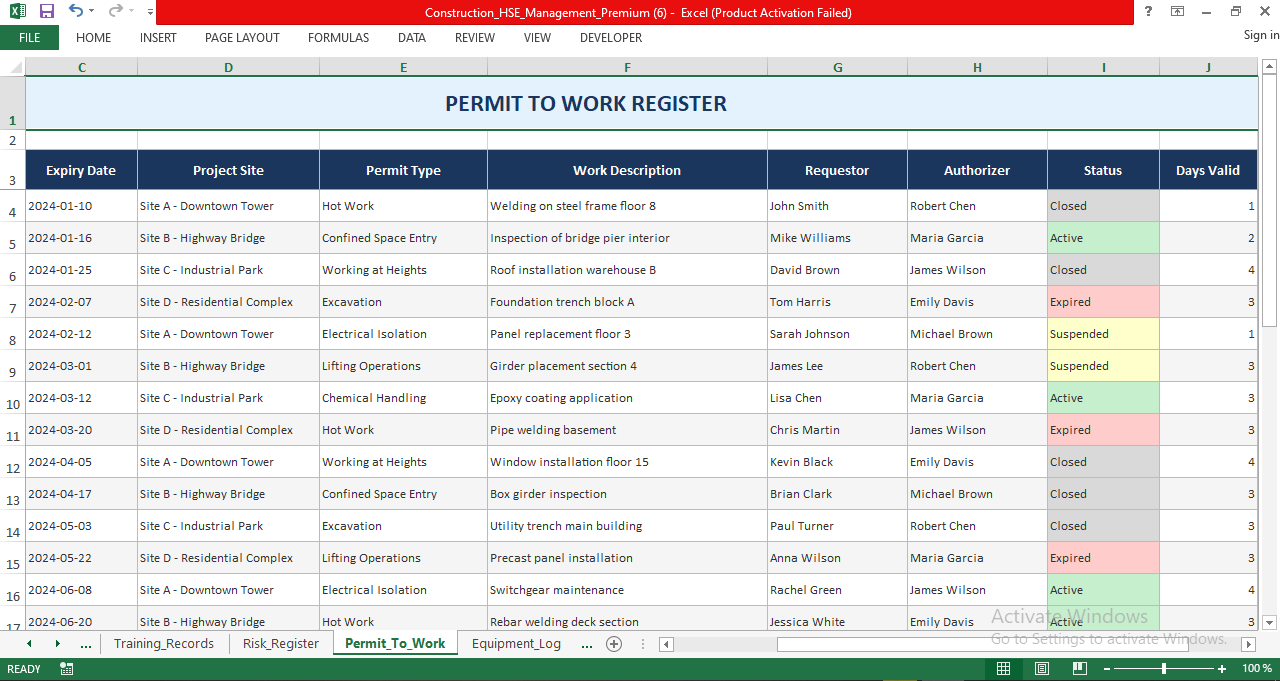Switch to the HOME ribbon tab
Screen dimensions: 1280x681
94,38
